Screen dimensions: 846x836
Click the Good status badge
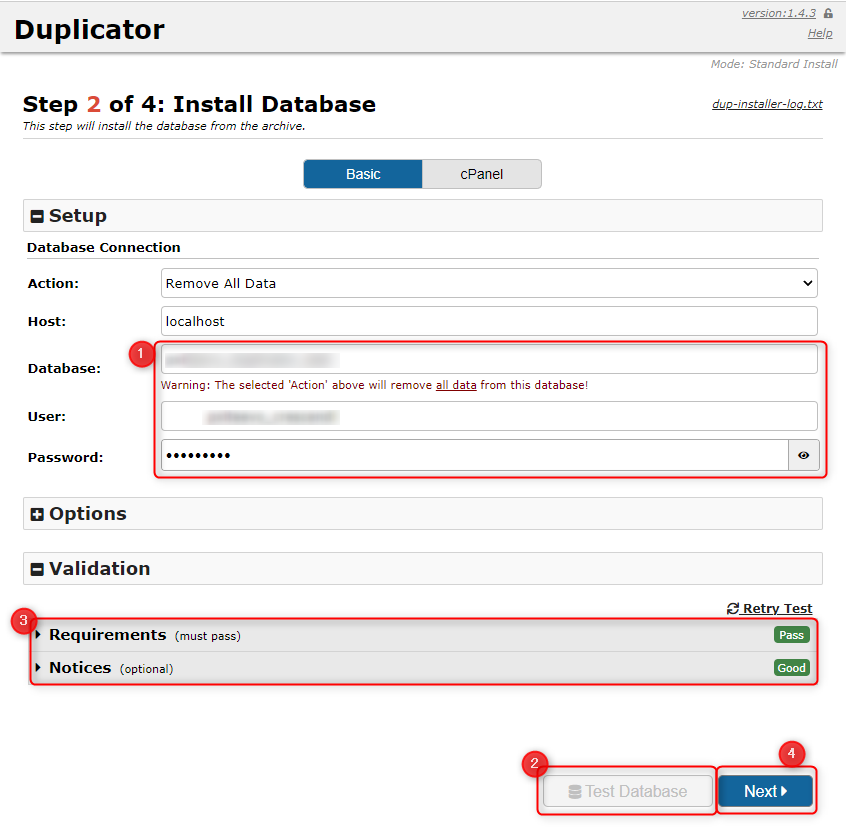(x=792, y=668)
